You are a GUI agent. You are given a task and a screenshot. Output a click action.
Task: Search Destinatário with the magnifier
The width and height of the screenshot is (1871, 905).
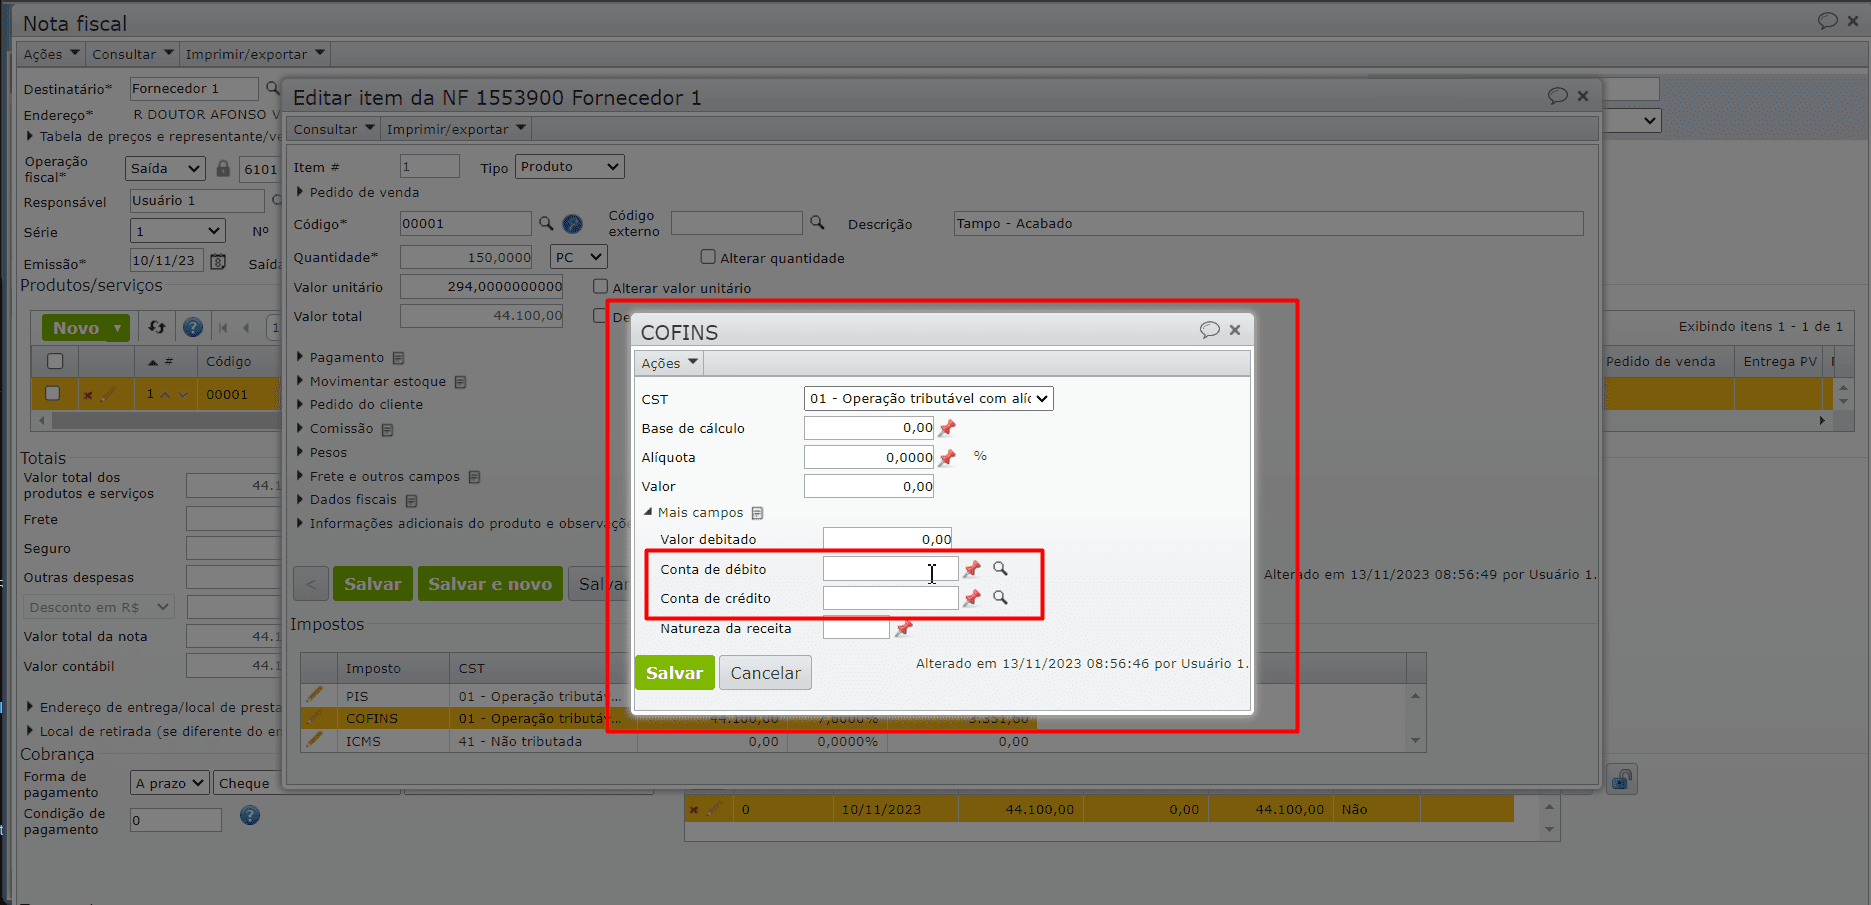point(272,89)
